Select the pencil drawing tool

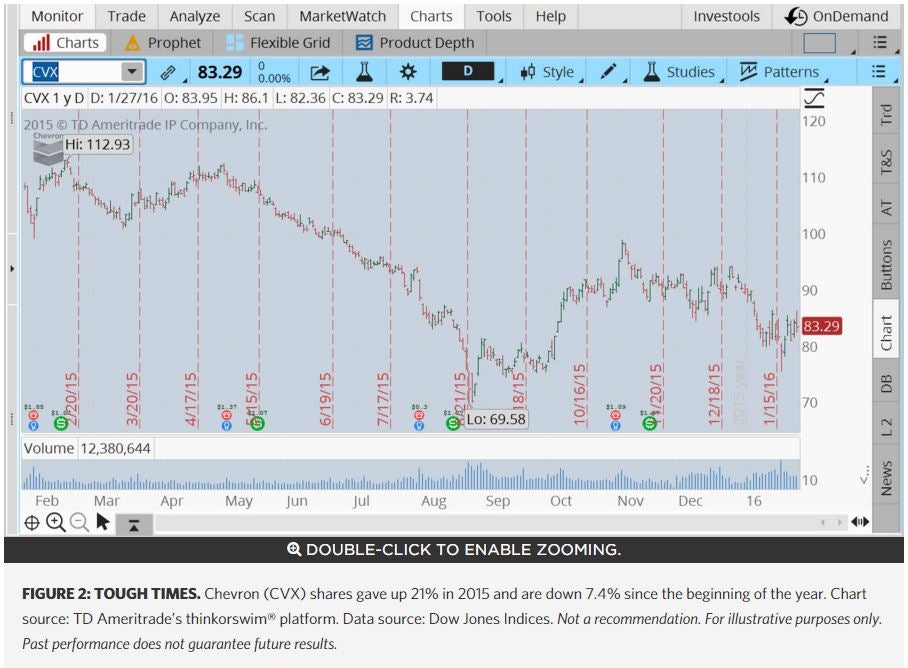pos(608,72)
